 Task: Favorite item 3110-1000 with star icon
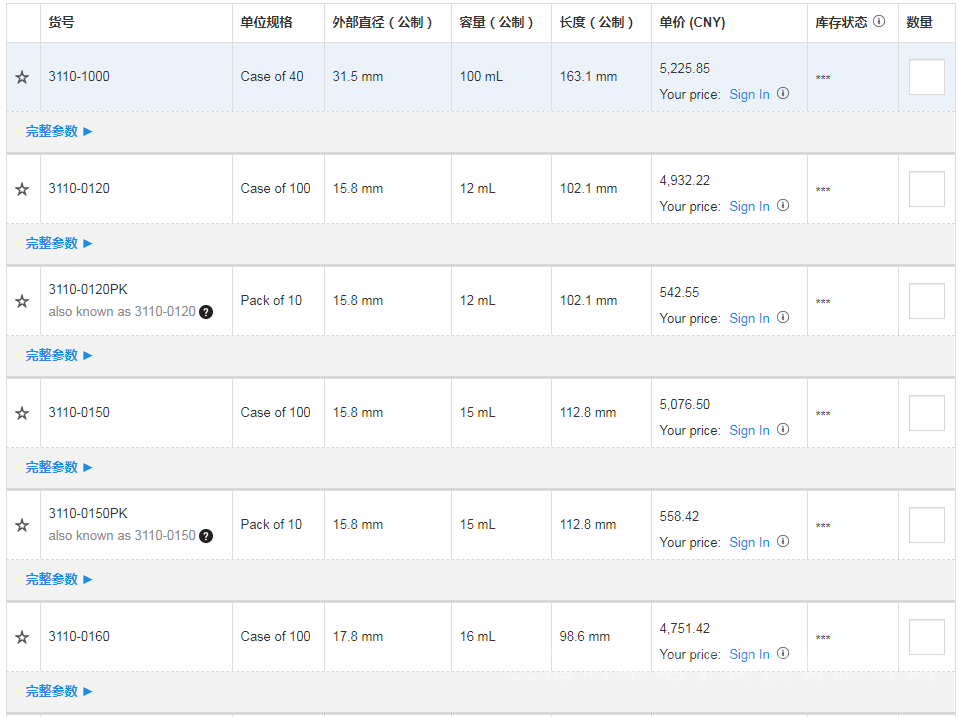[x=22, y=77]
